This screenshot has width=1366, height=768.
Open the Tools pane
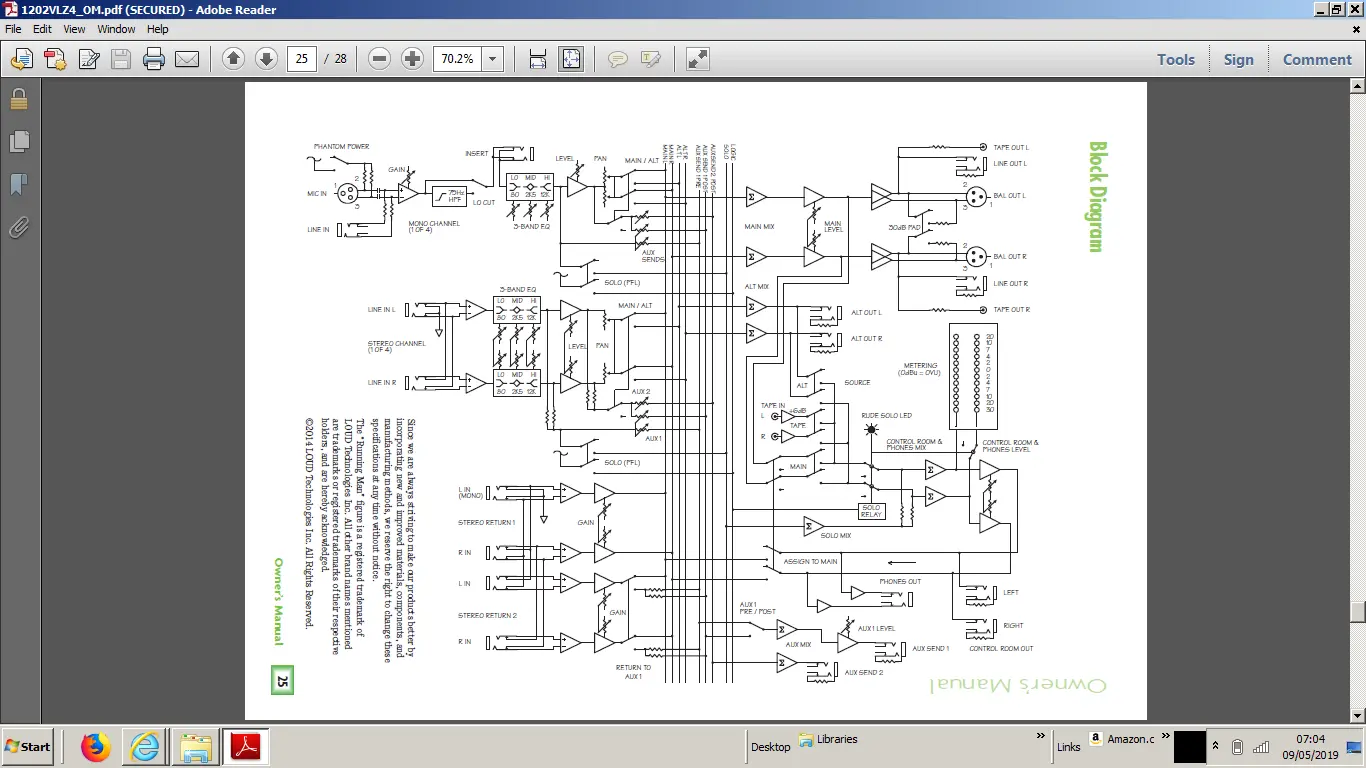coord(1175,59)
